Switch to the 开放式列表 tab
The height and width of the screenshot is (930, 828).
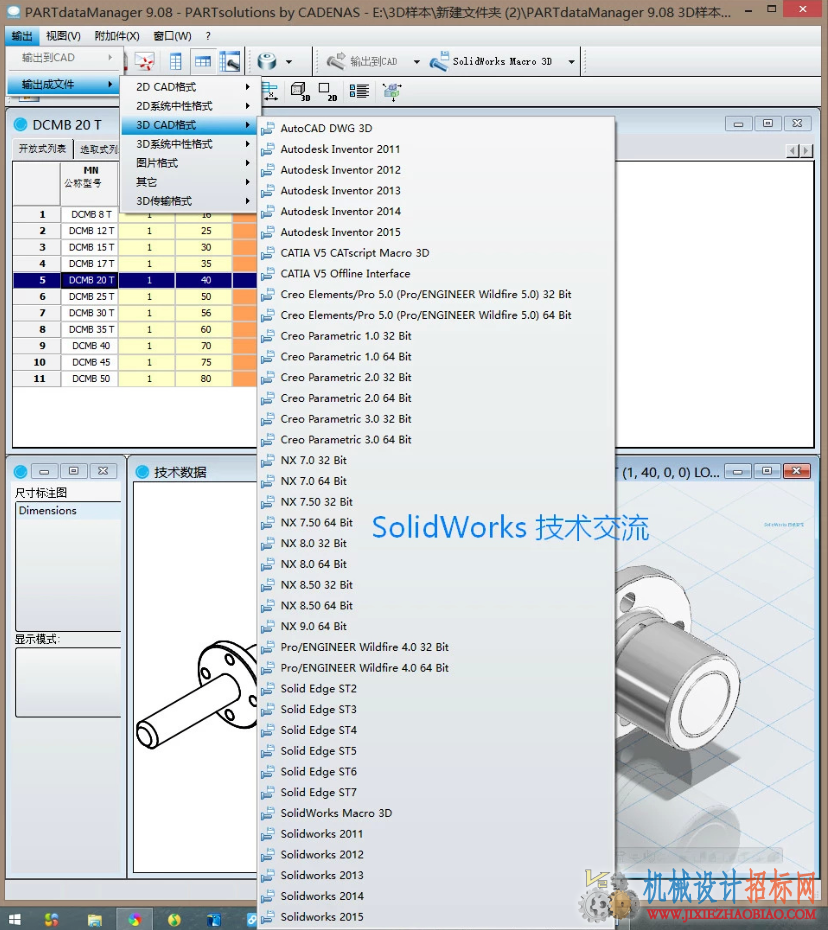tap(42, 148)
